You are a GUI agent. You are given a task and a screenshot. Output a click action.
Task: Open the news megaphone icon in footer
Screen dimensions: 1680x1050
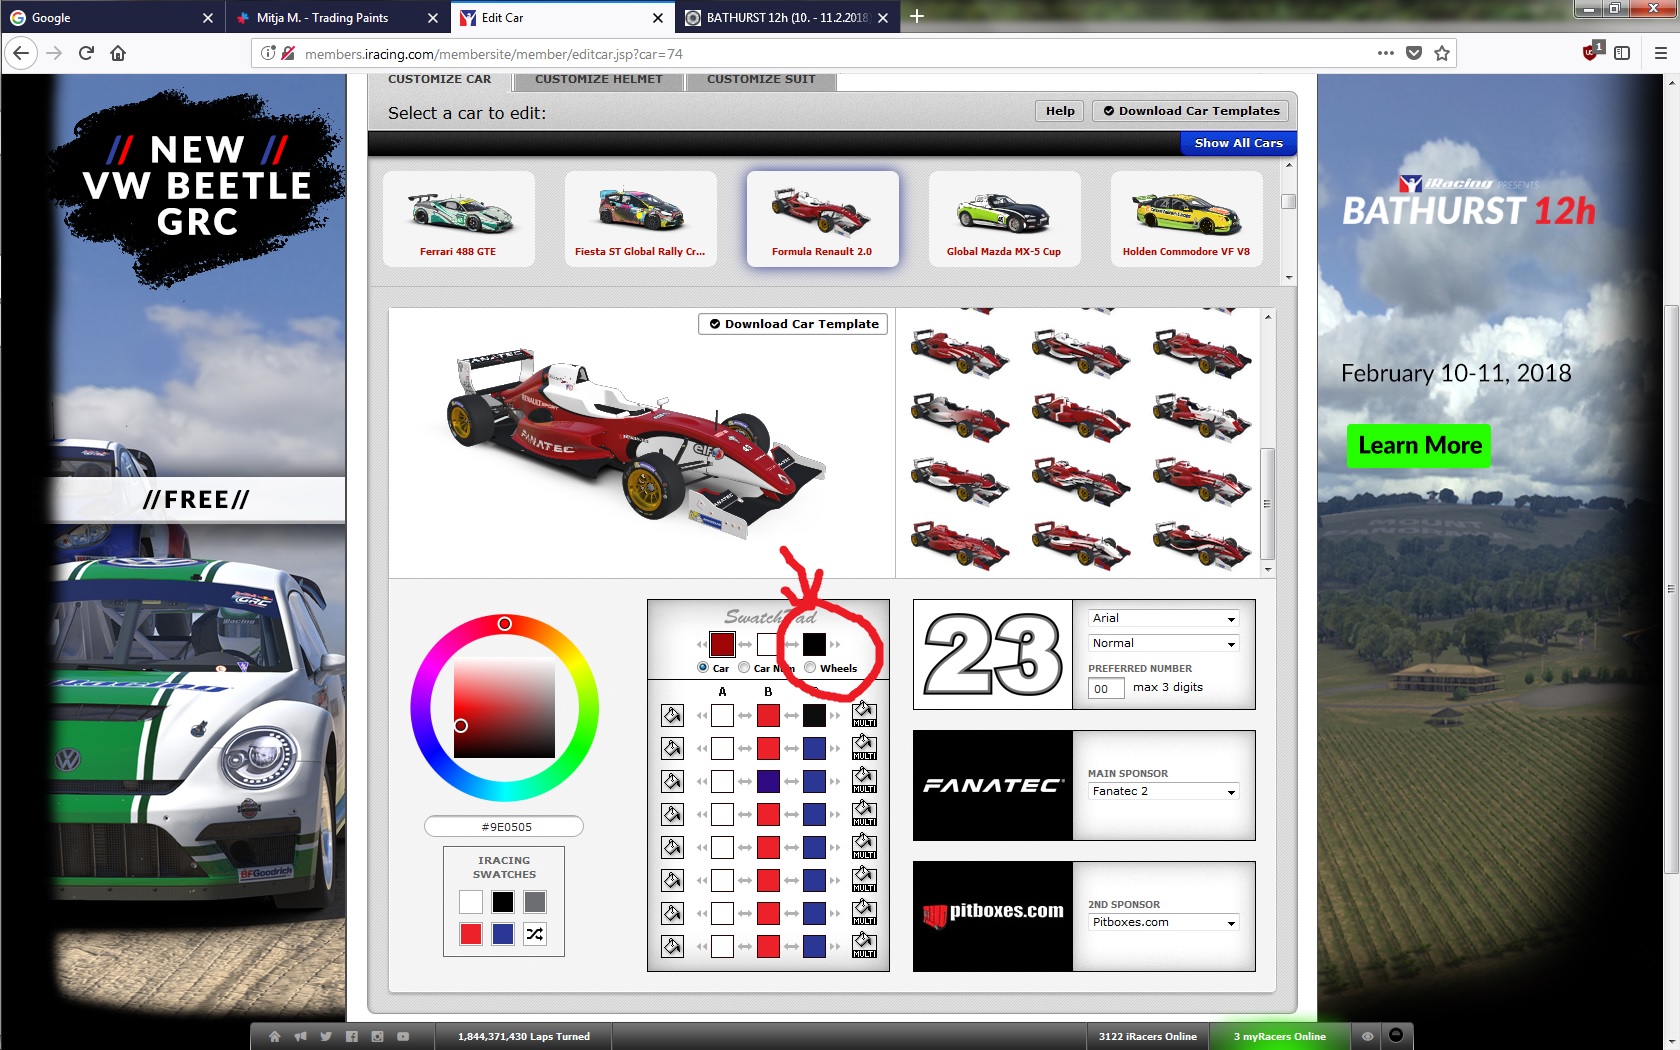coord(300,1037)
